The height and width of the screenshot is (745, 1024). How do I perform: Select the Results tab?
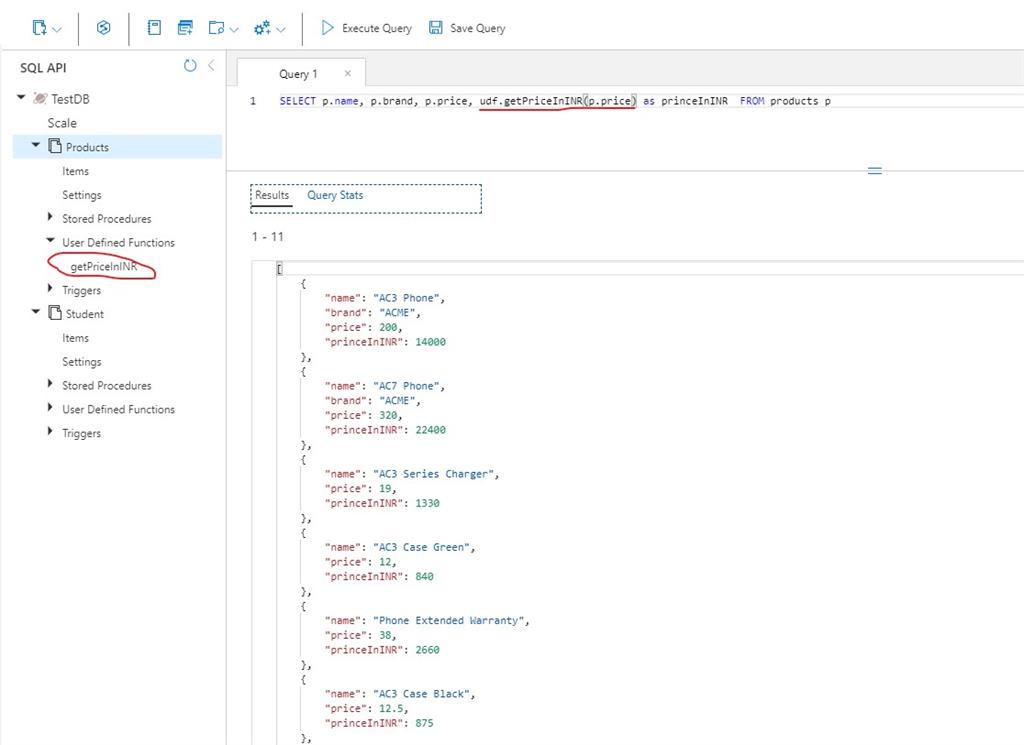click(x=272, y=195)
